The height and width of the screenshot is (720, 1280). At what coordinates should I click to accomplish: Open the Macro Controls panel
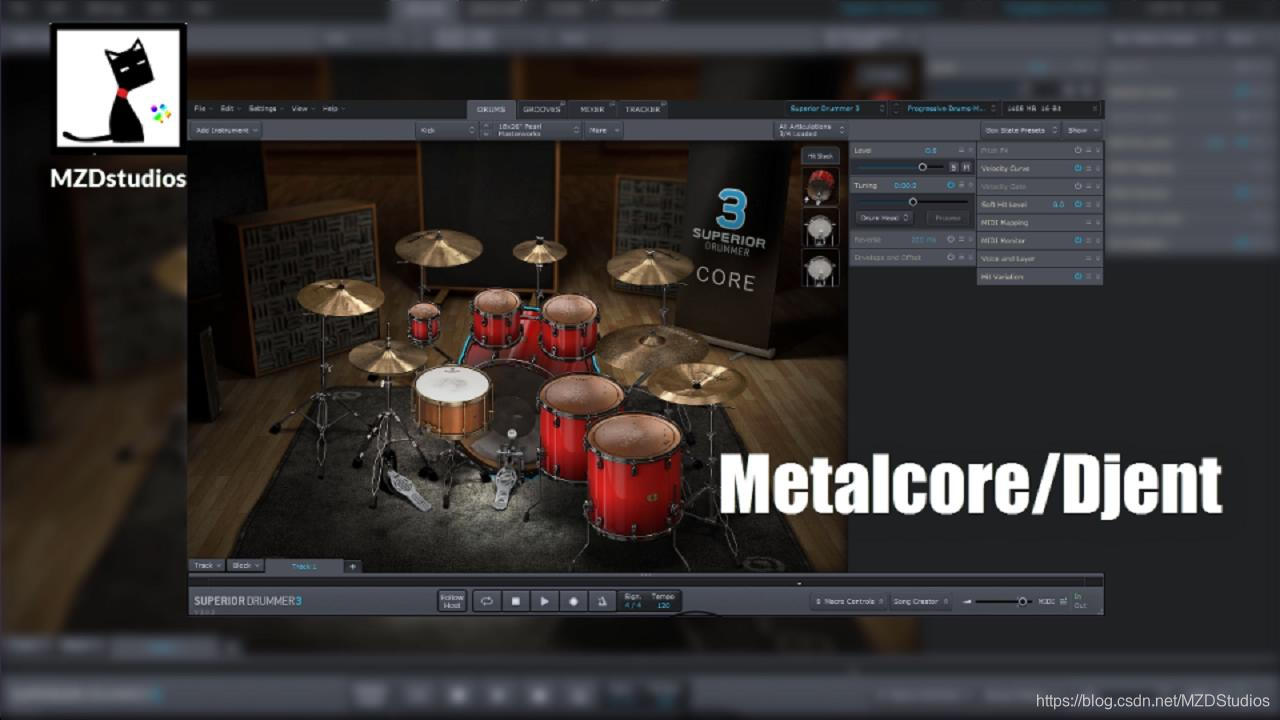coord(848,601)
